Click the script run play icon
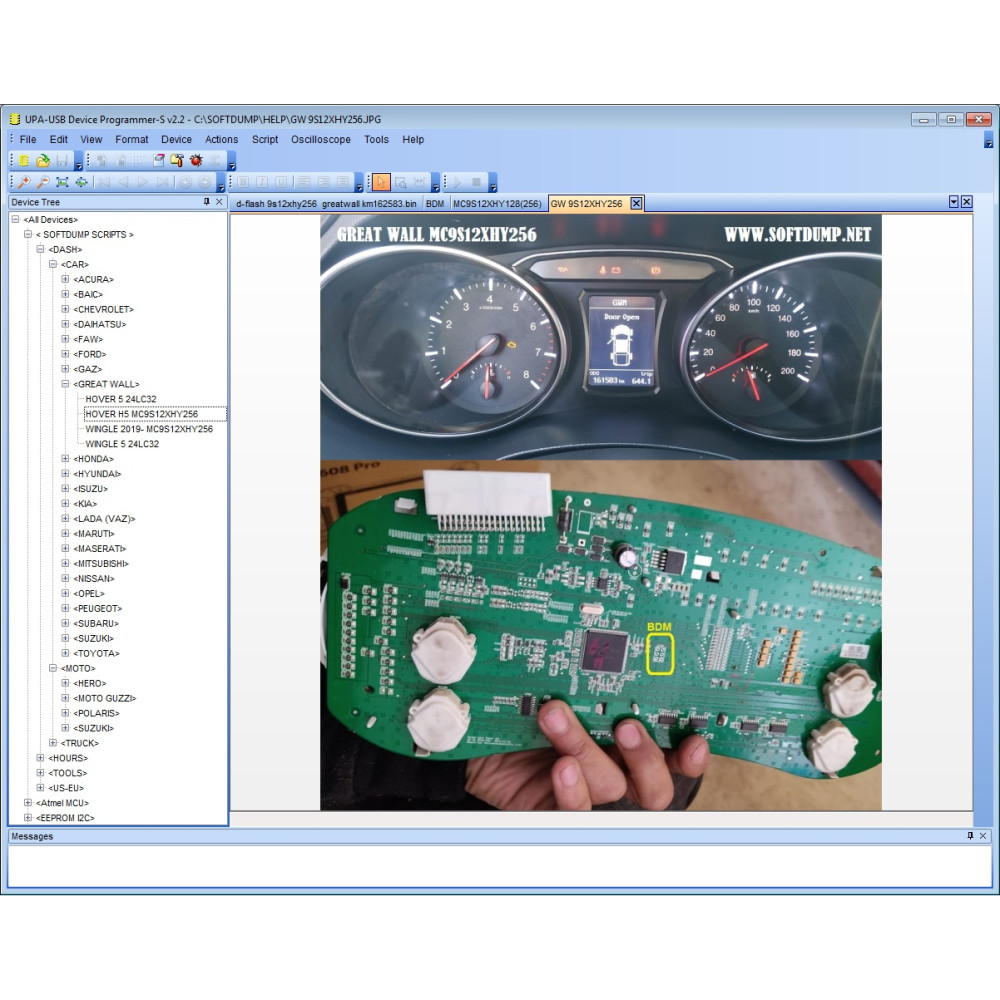This screenshot has height=1000, width=1000. point(457,182)
